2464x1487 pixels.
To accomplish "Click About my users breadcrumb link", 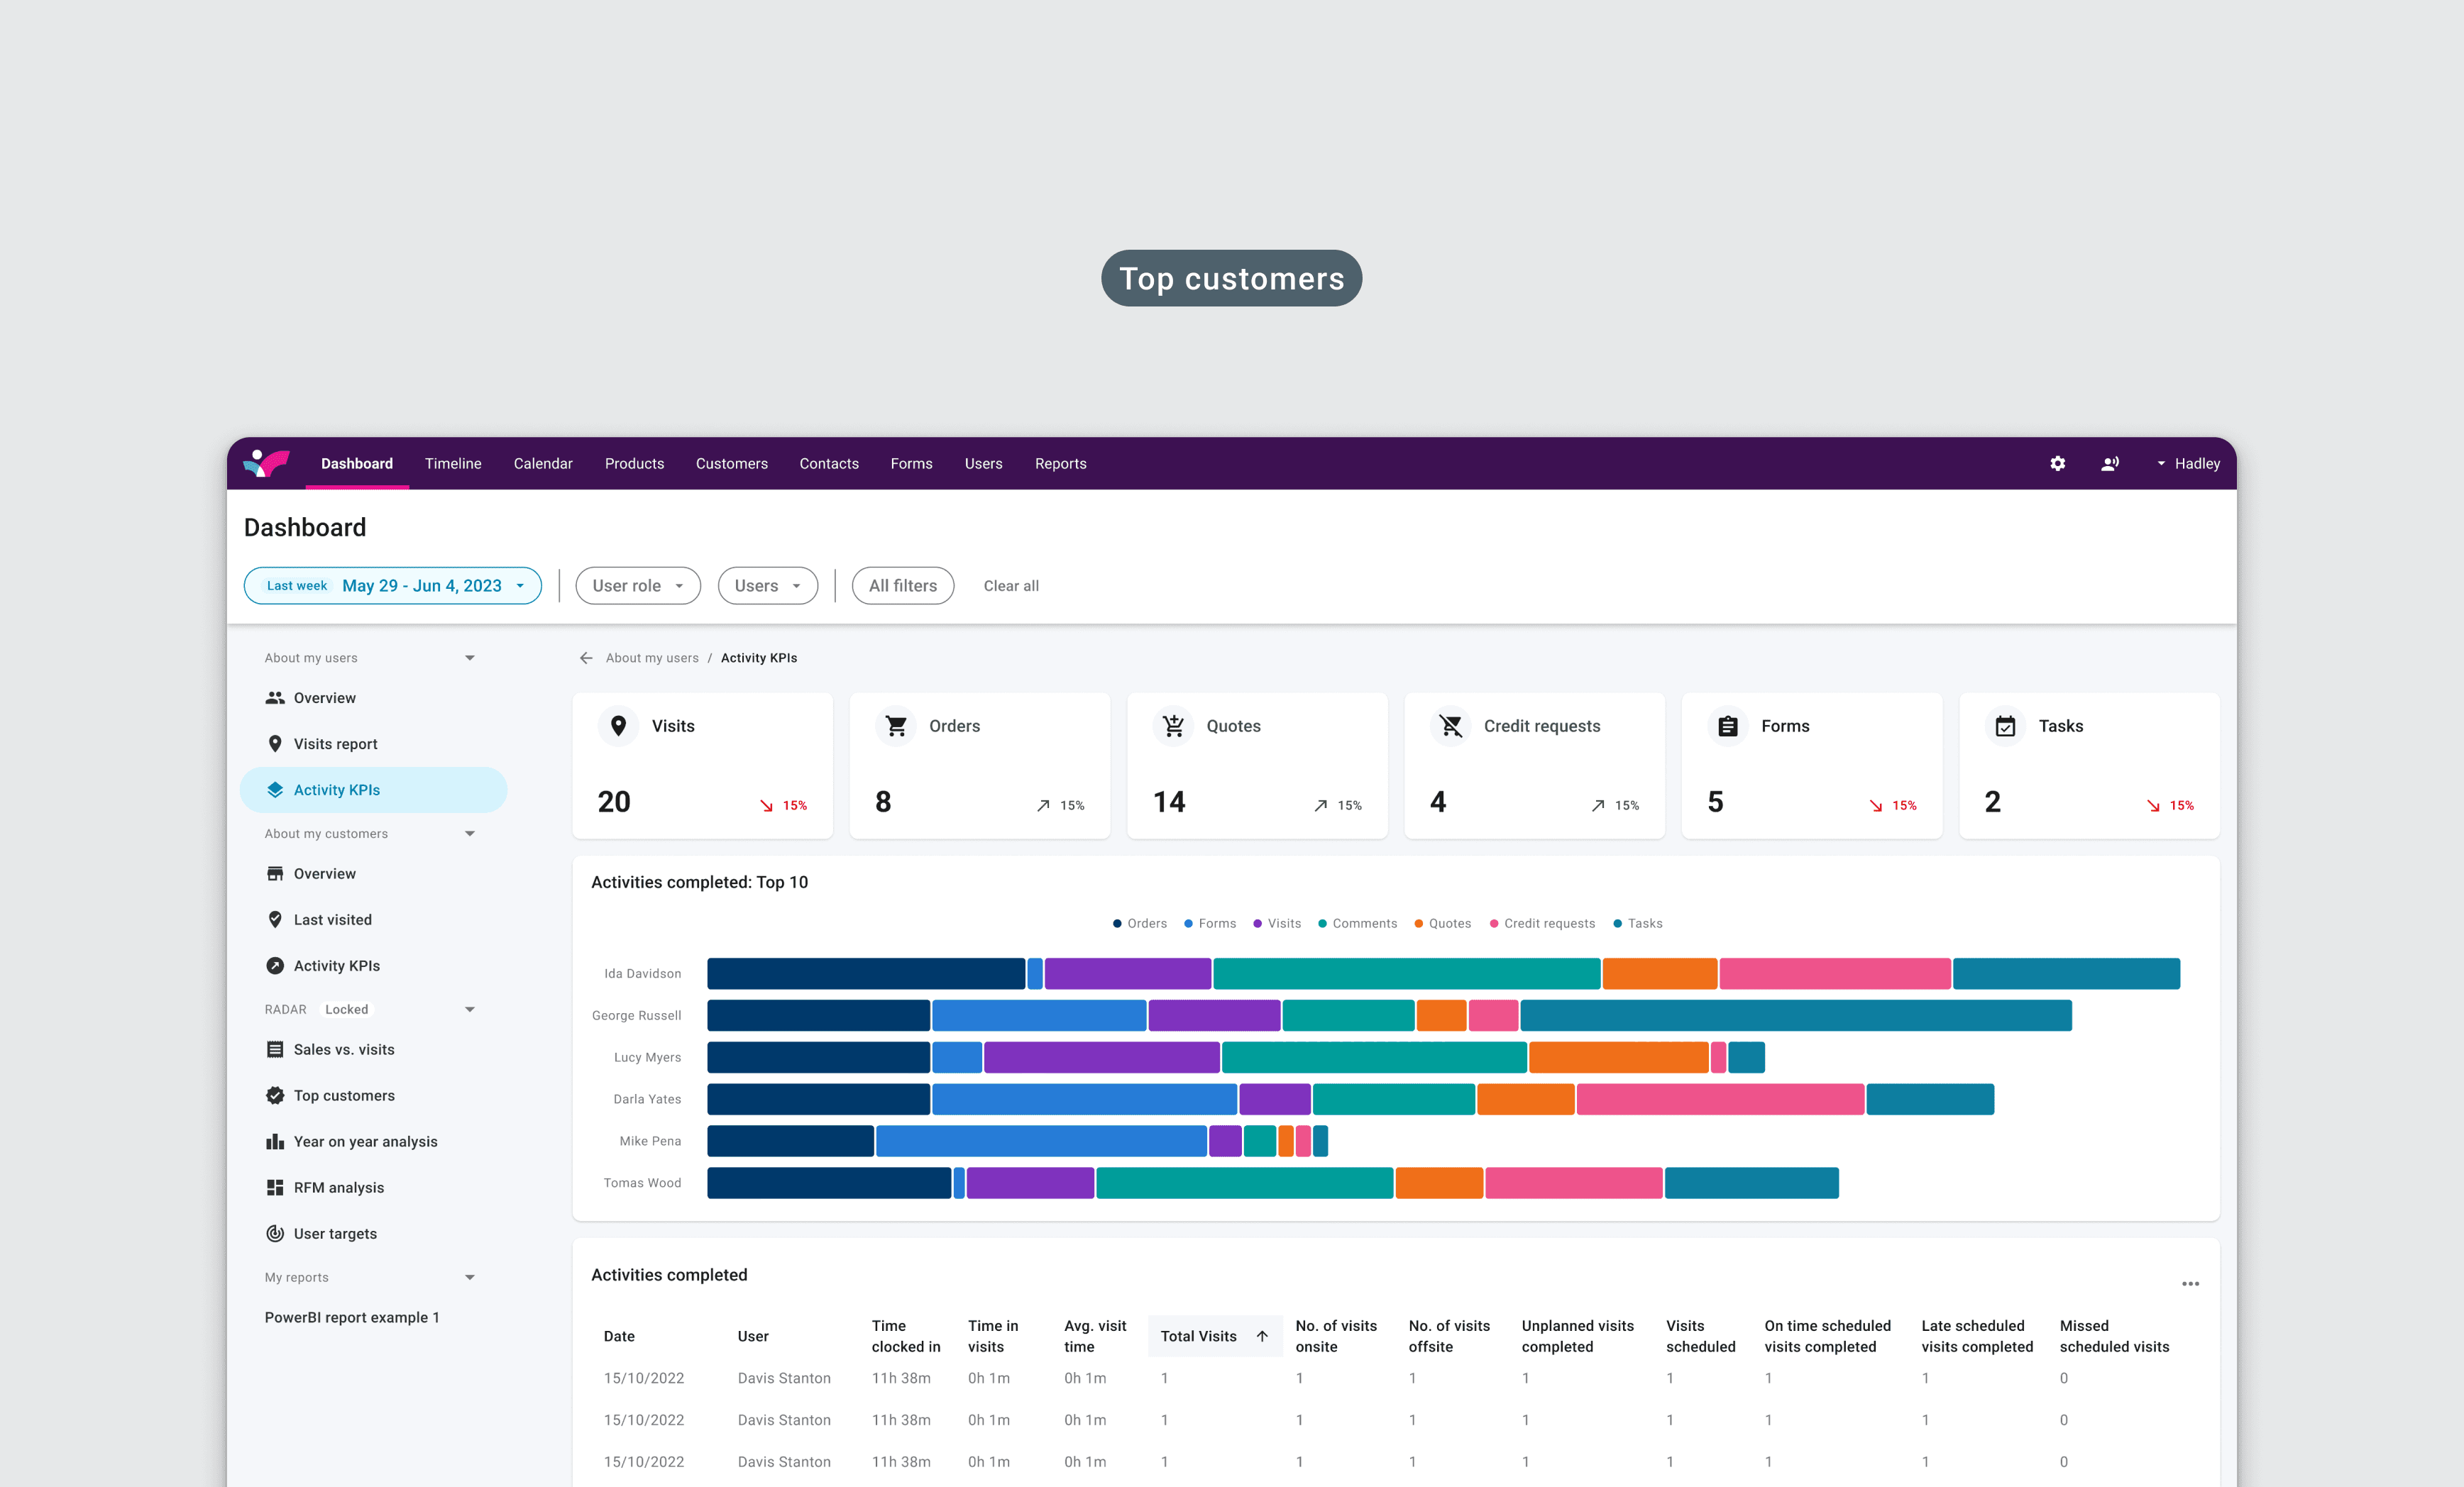I will 652,658.
